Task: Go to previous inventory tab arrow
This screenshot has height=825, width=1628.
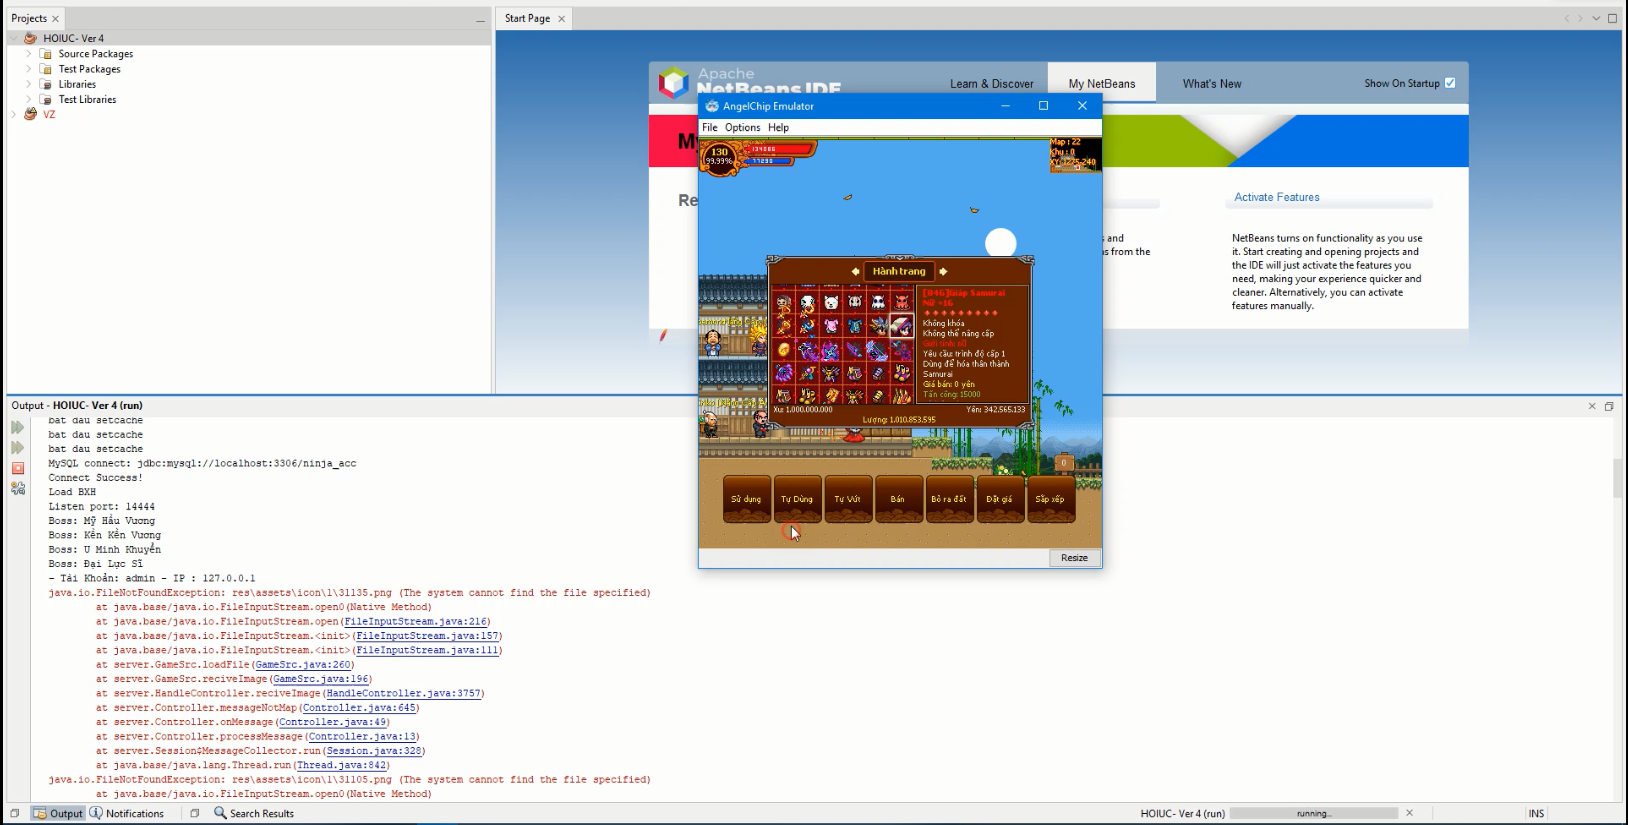Action: (855, 271)
